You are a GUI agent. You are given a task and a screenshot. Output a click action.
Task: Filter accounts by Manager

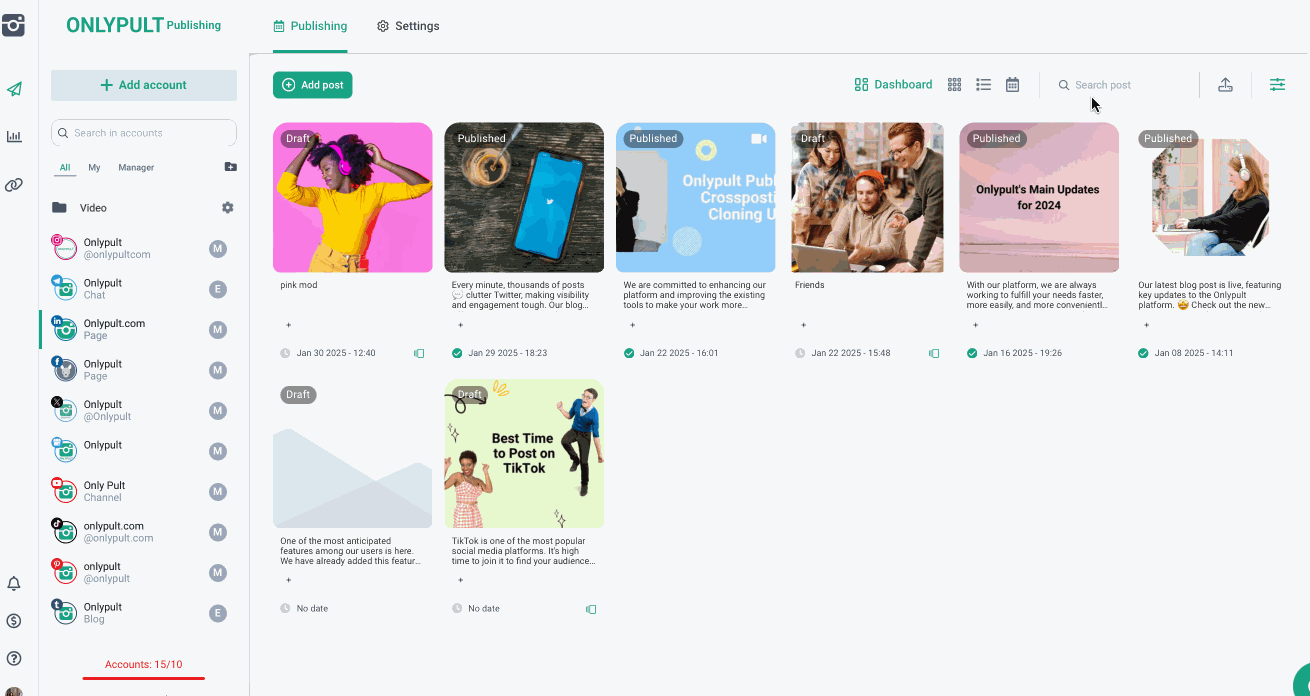tap(136, 168)
